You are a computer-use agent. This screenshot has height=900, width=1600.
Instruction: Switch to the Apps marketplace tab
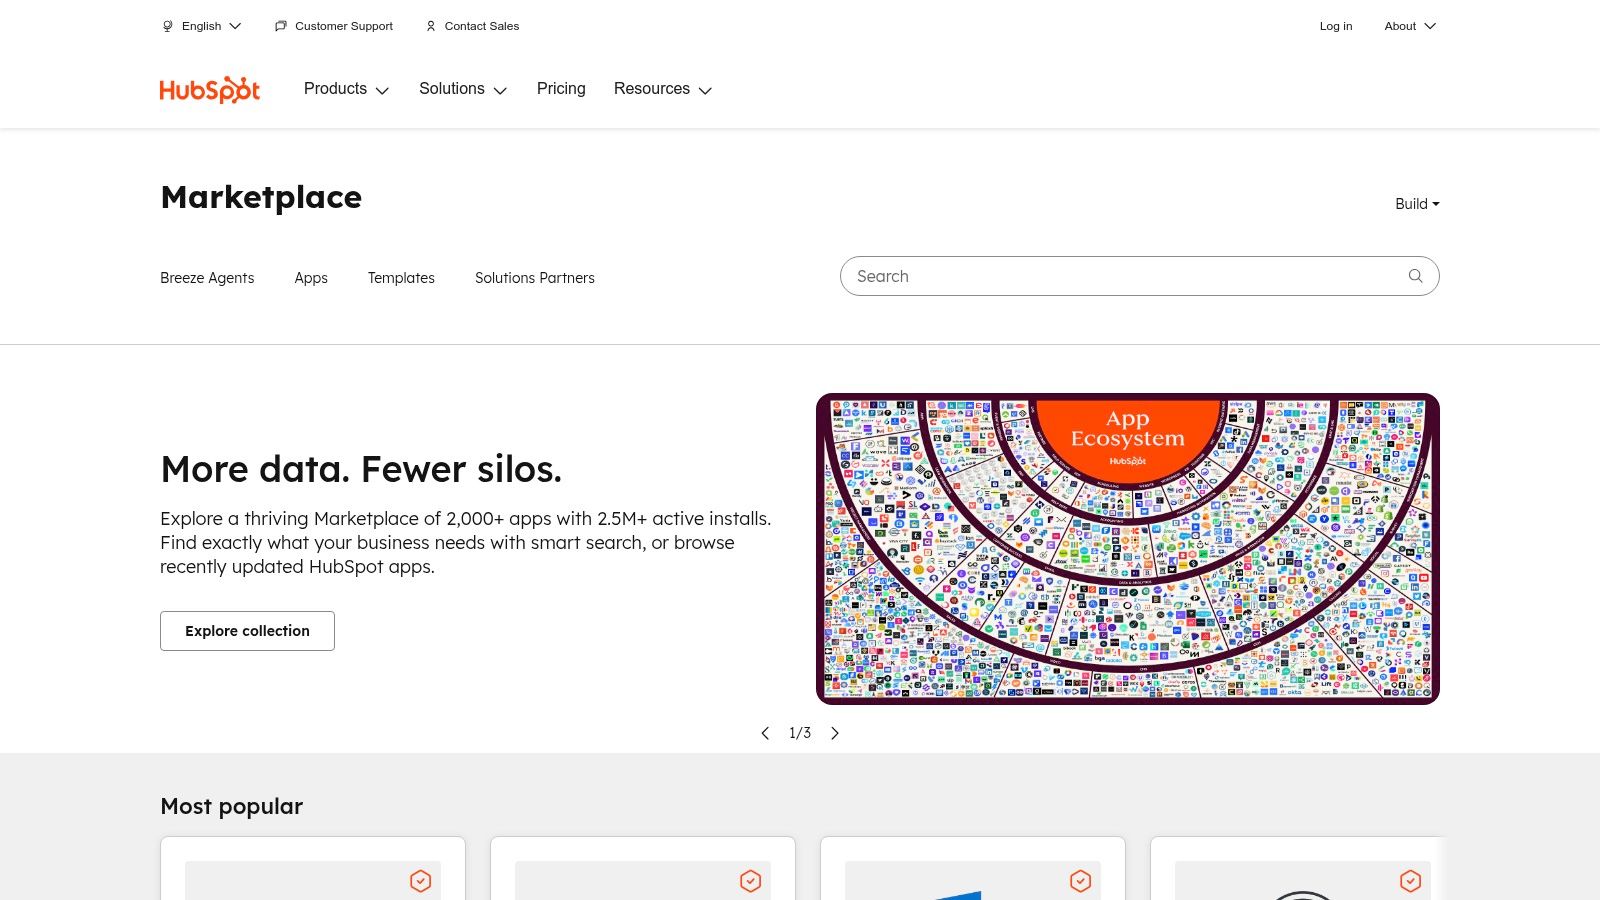311,278
